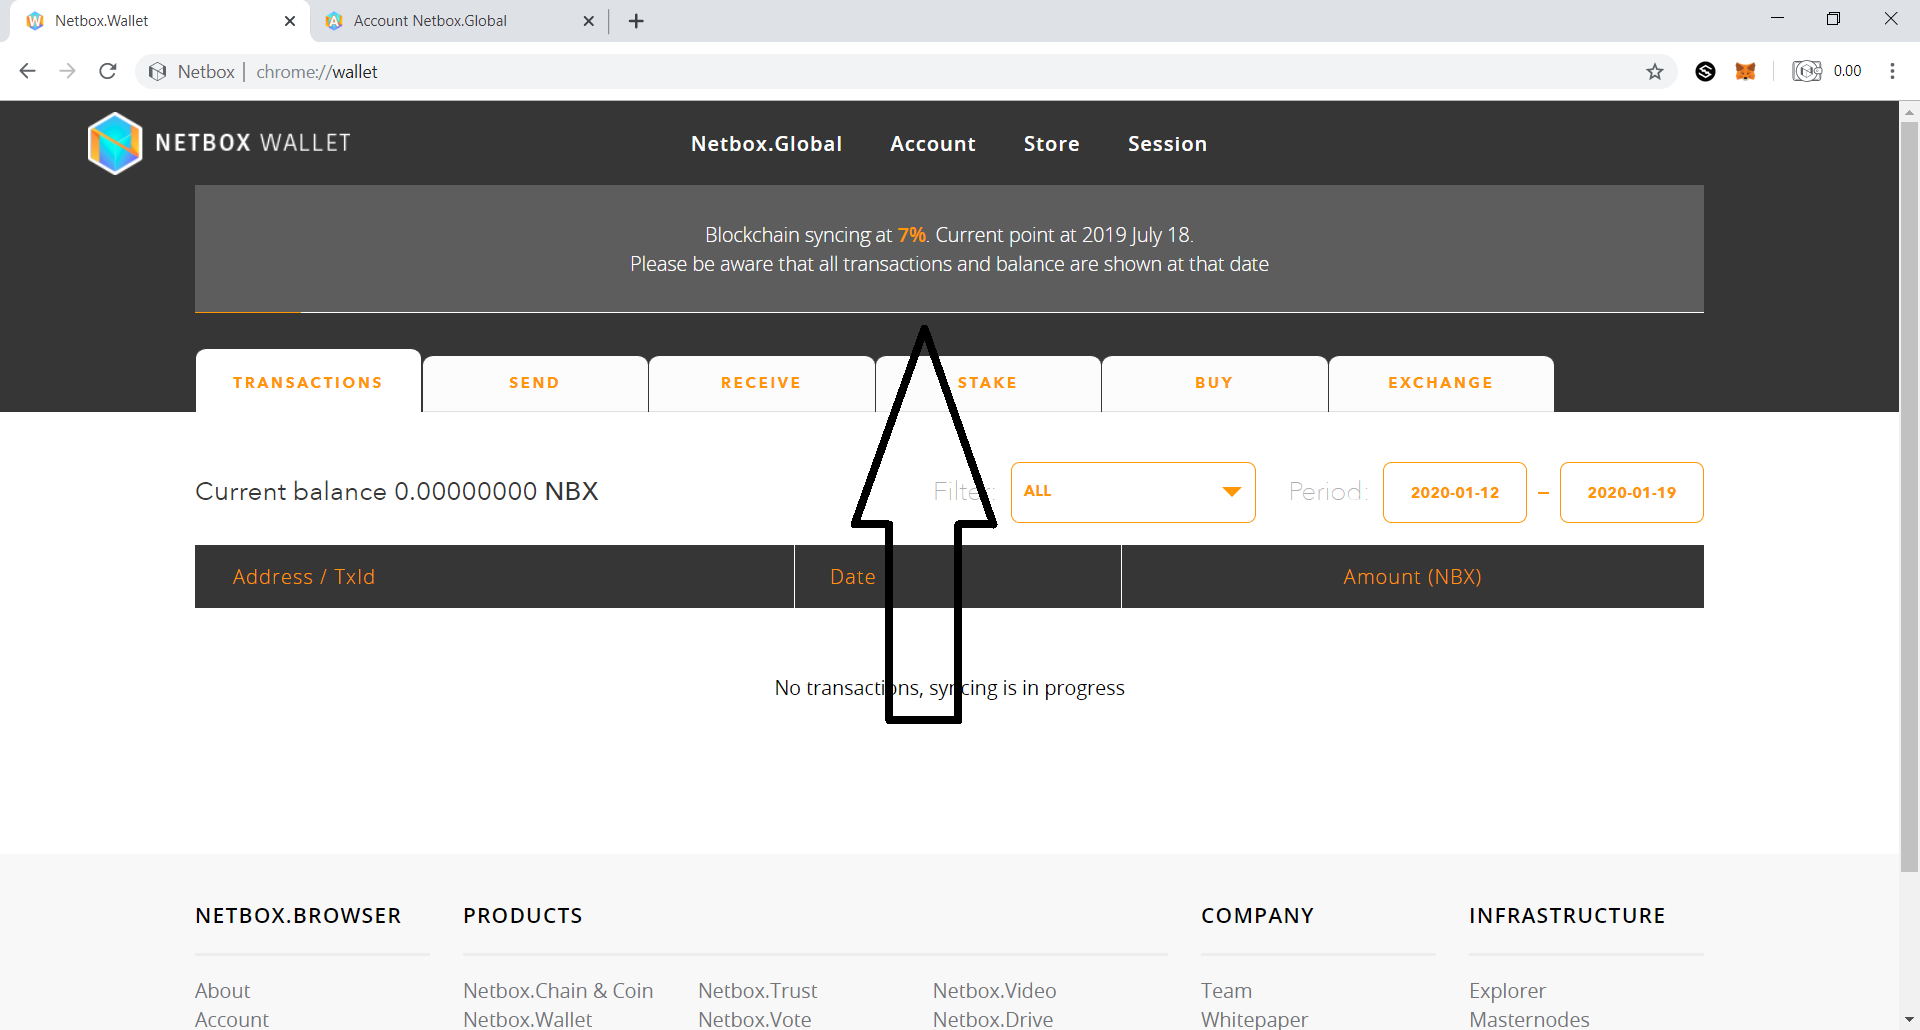Screen dimensions: 1920x1030
Task: Open the Receive tab
Action: tap(761, 383)
